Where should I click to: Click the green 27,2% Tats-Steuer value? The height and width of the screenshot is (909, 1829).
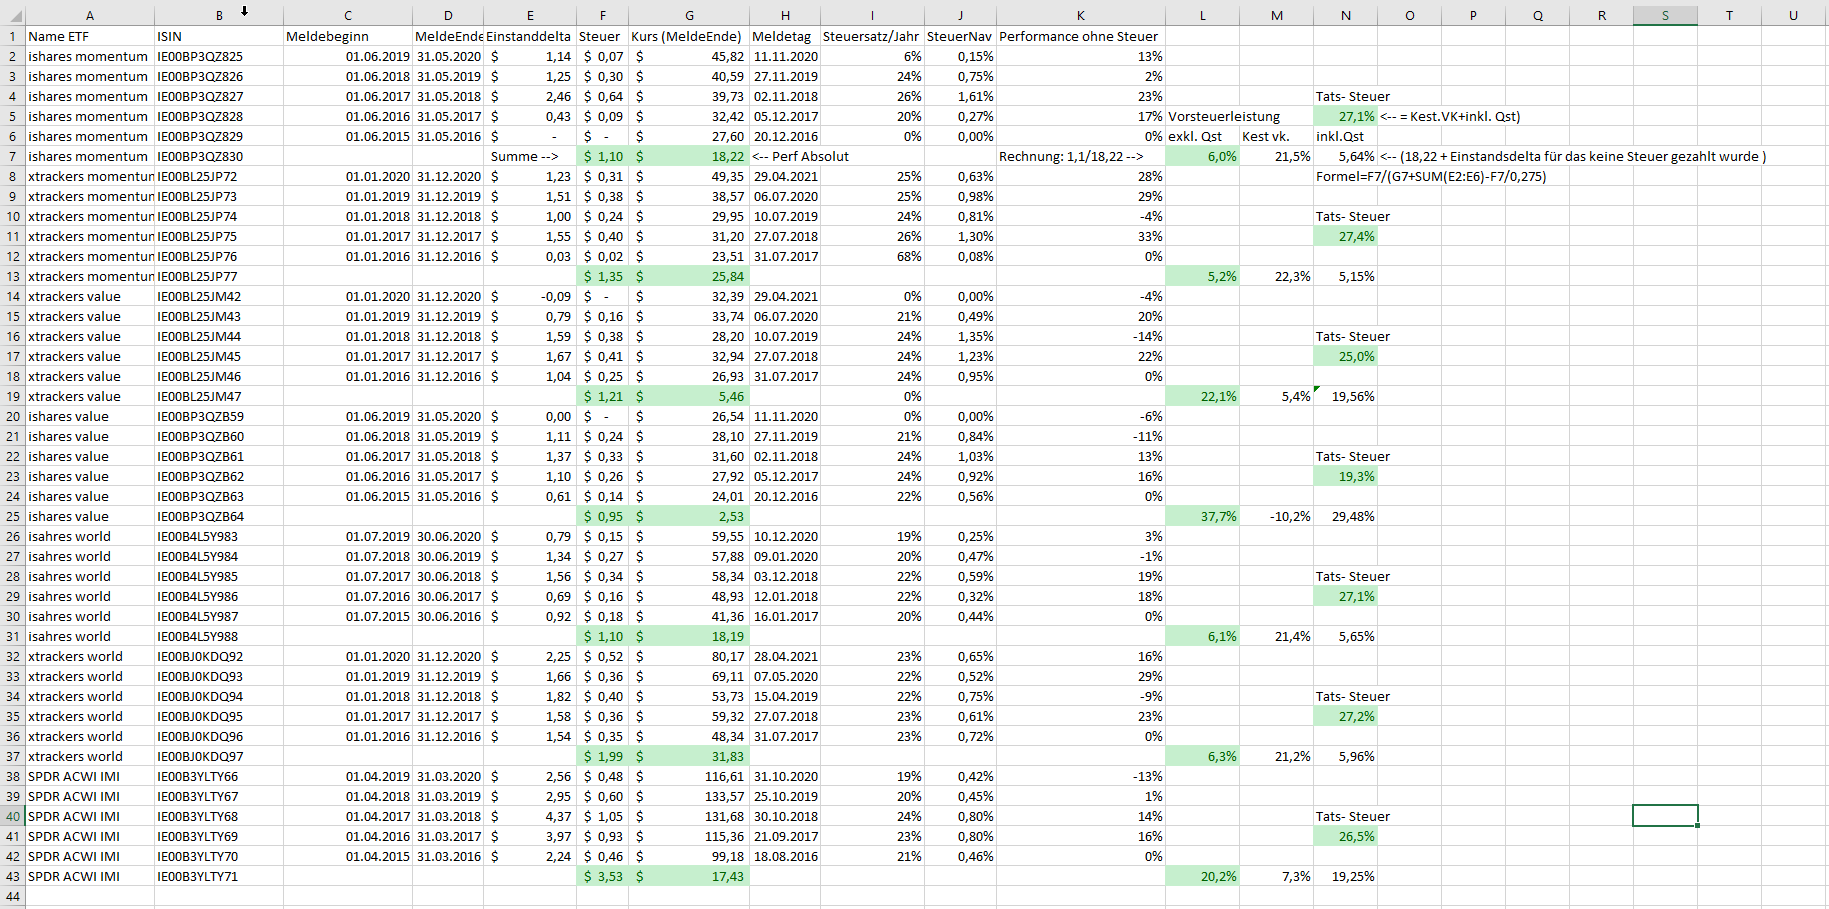pos(1345,716)
